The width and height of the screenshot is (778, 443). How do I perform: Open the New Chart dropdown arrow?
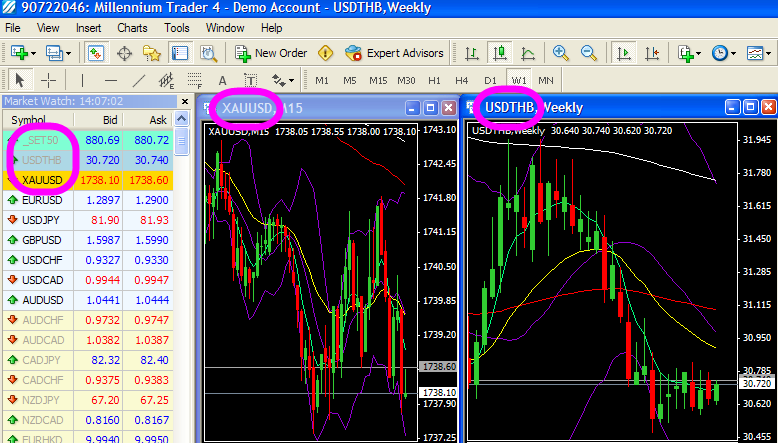pos(33,53)
